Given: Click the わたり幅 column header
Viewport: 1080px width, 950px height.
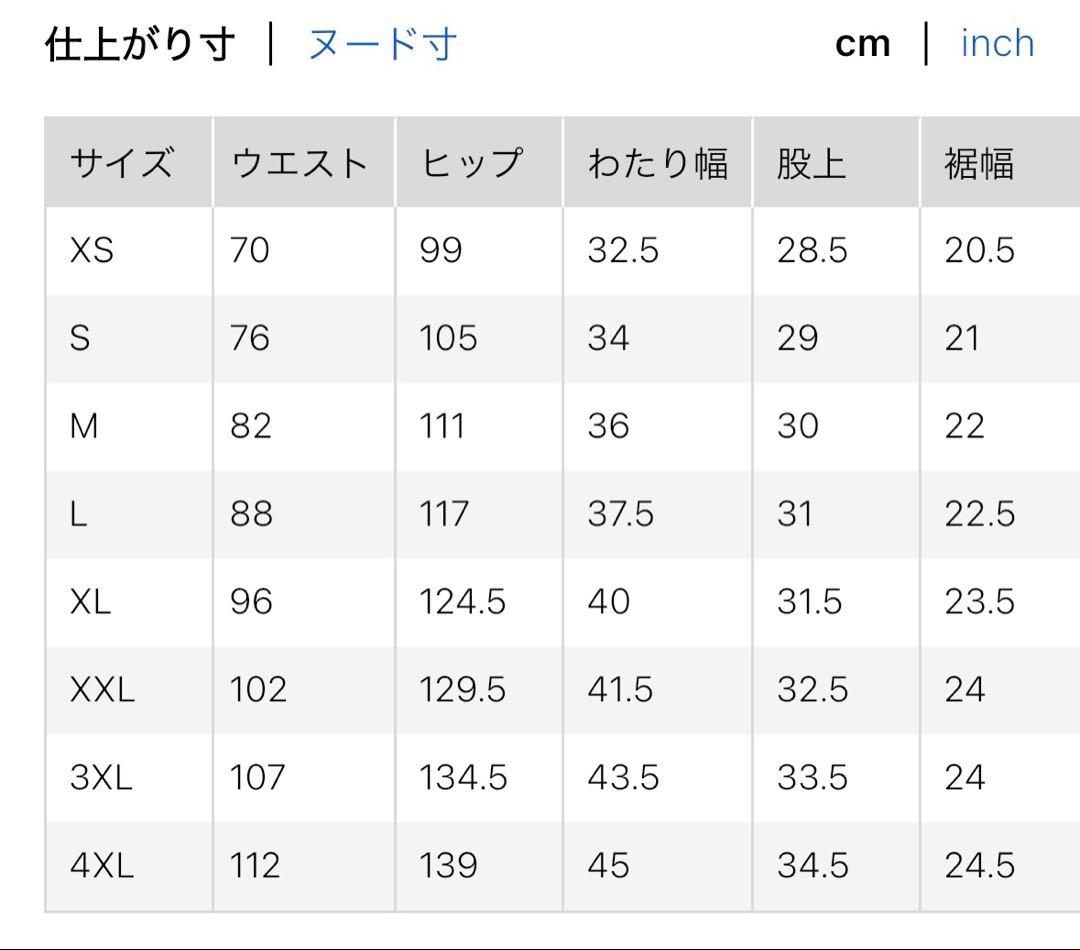Looking at the screenshot, I should (657, 163).
